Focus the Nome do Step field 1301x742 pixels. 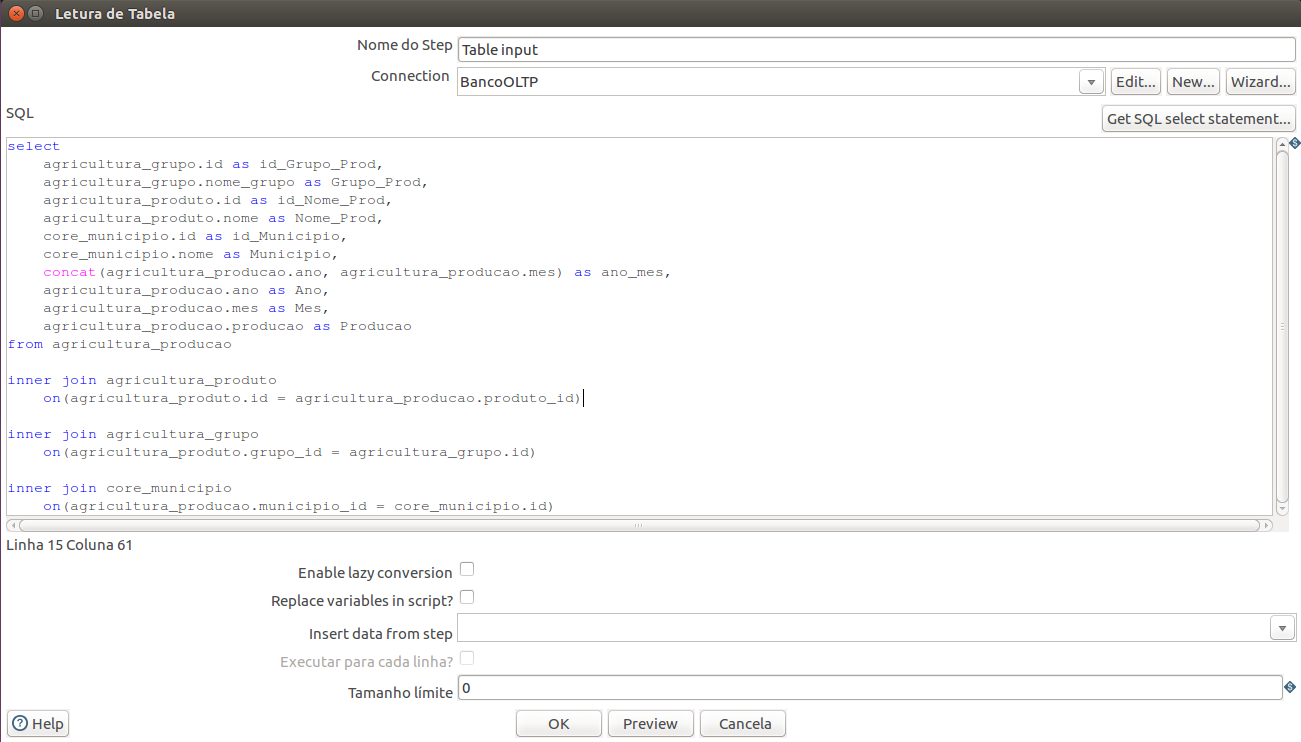[876, 49]
